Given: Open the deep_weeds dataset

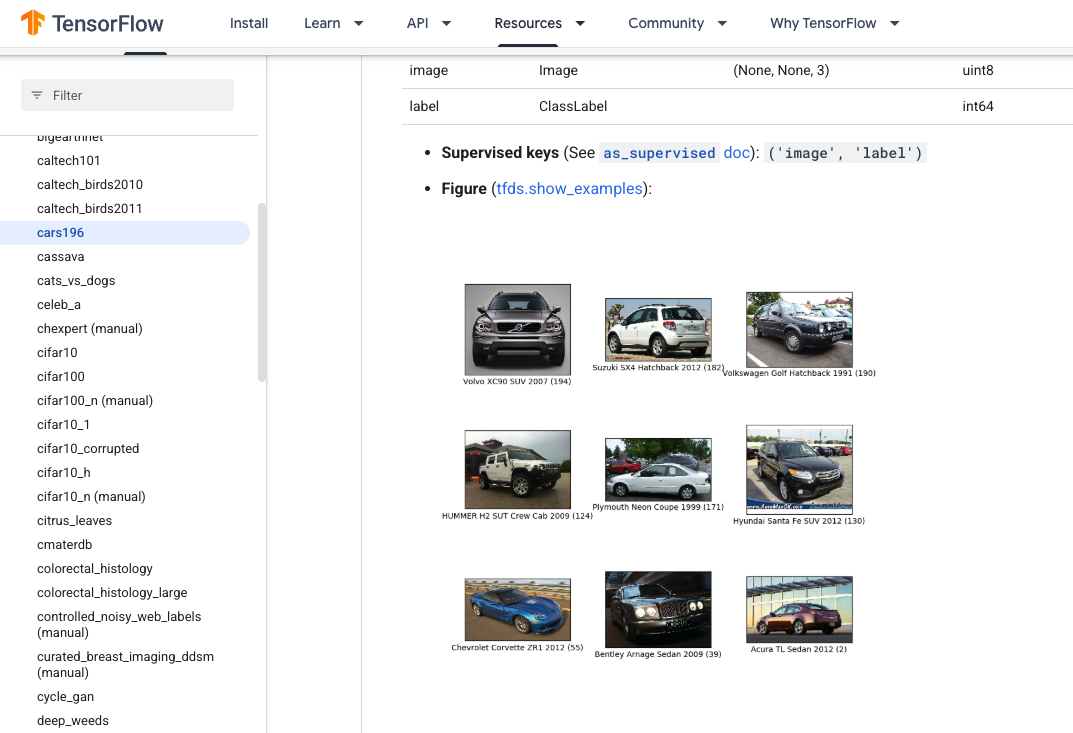Looking at the screenshot, I should point(73,720).
